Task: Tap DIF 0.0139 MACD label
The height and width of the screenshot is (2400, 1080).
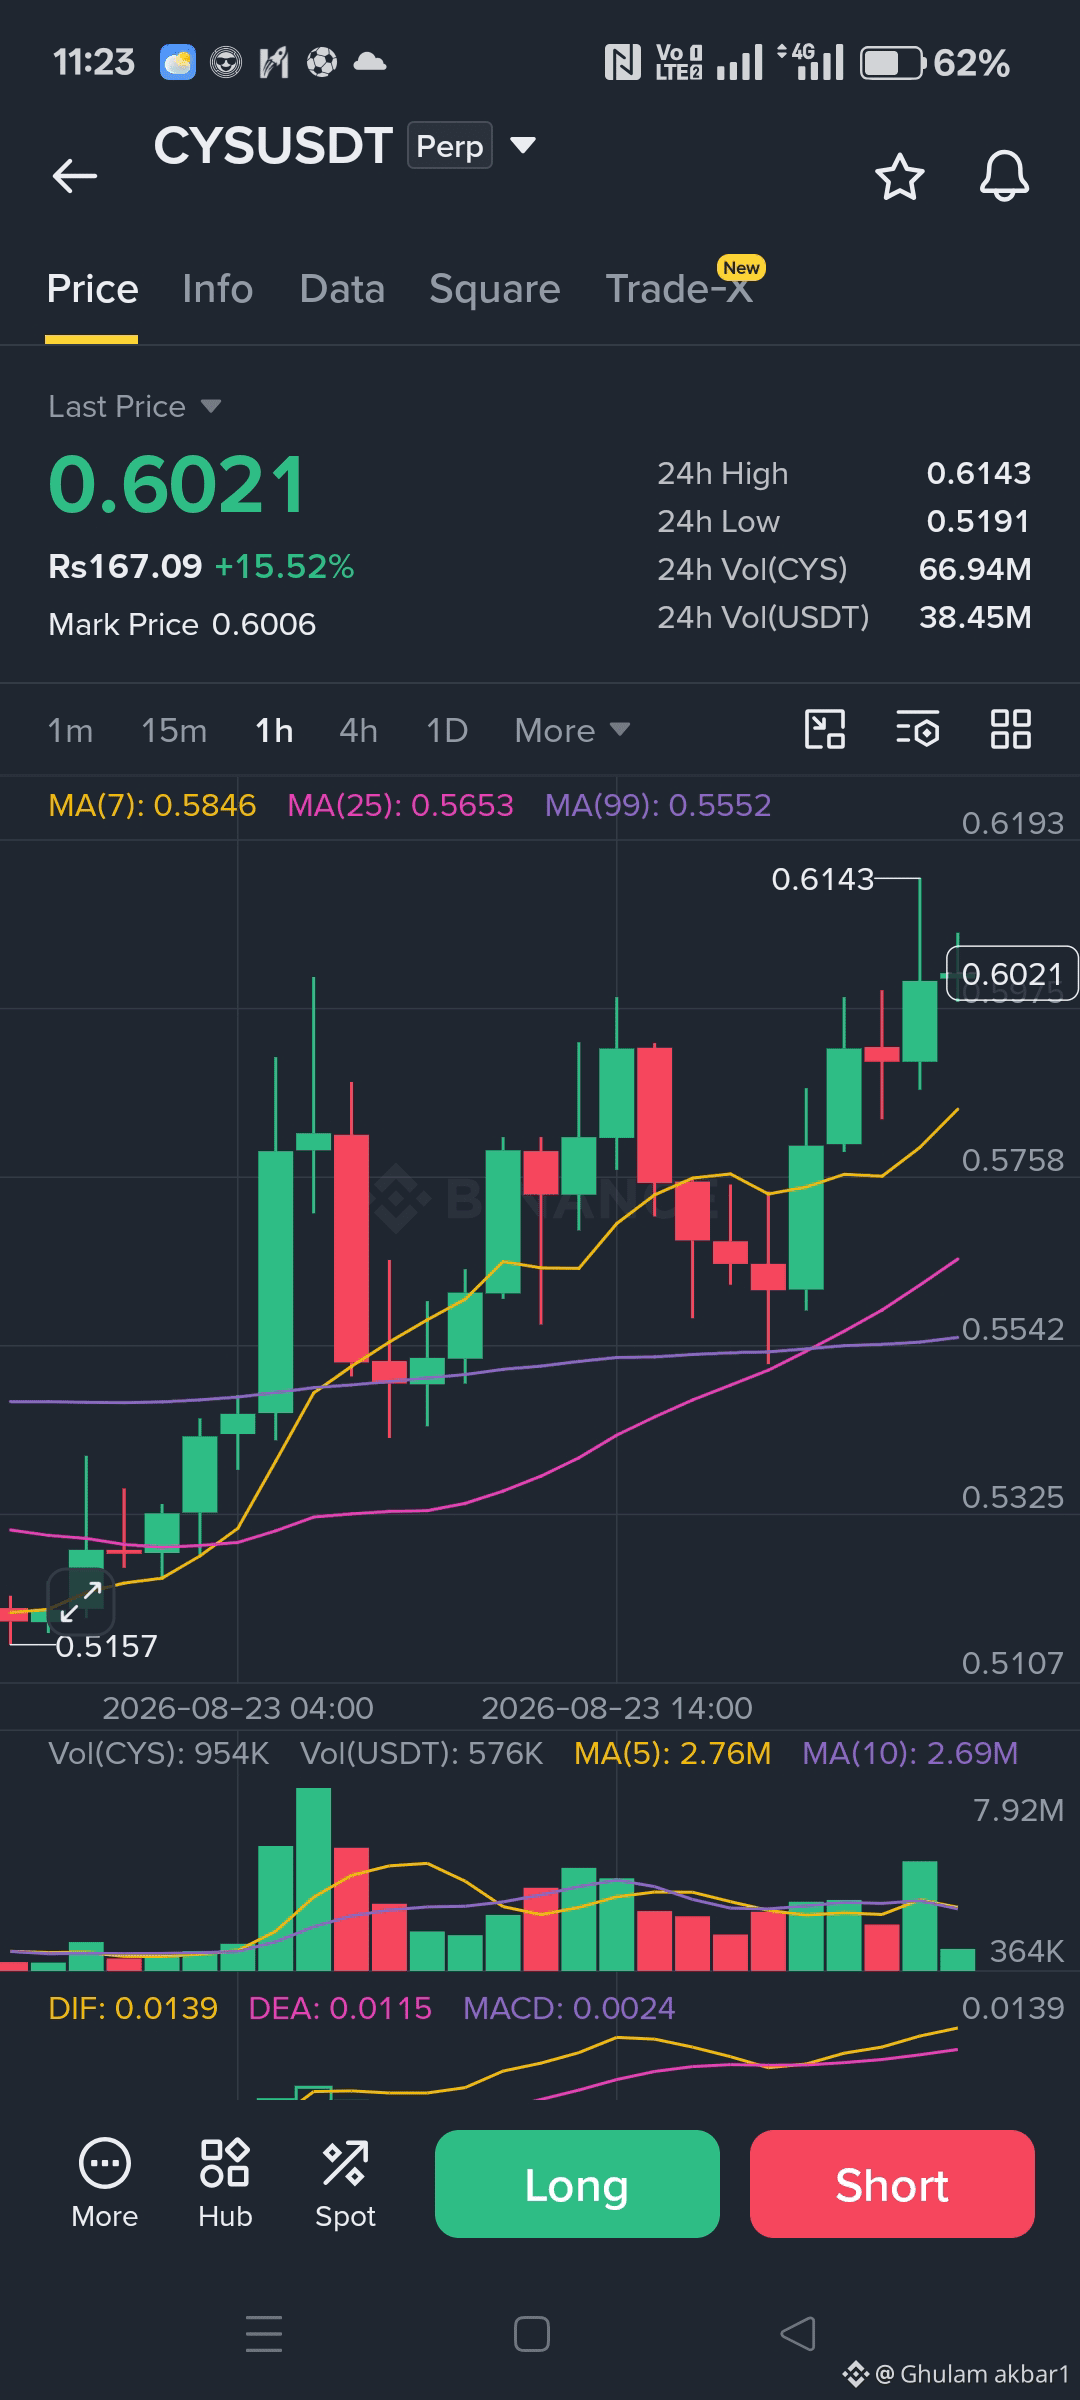Action: click(133, 2008)
